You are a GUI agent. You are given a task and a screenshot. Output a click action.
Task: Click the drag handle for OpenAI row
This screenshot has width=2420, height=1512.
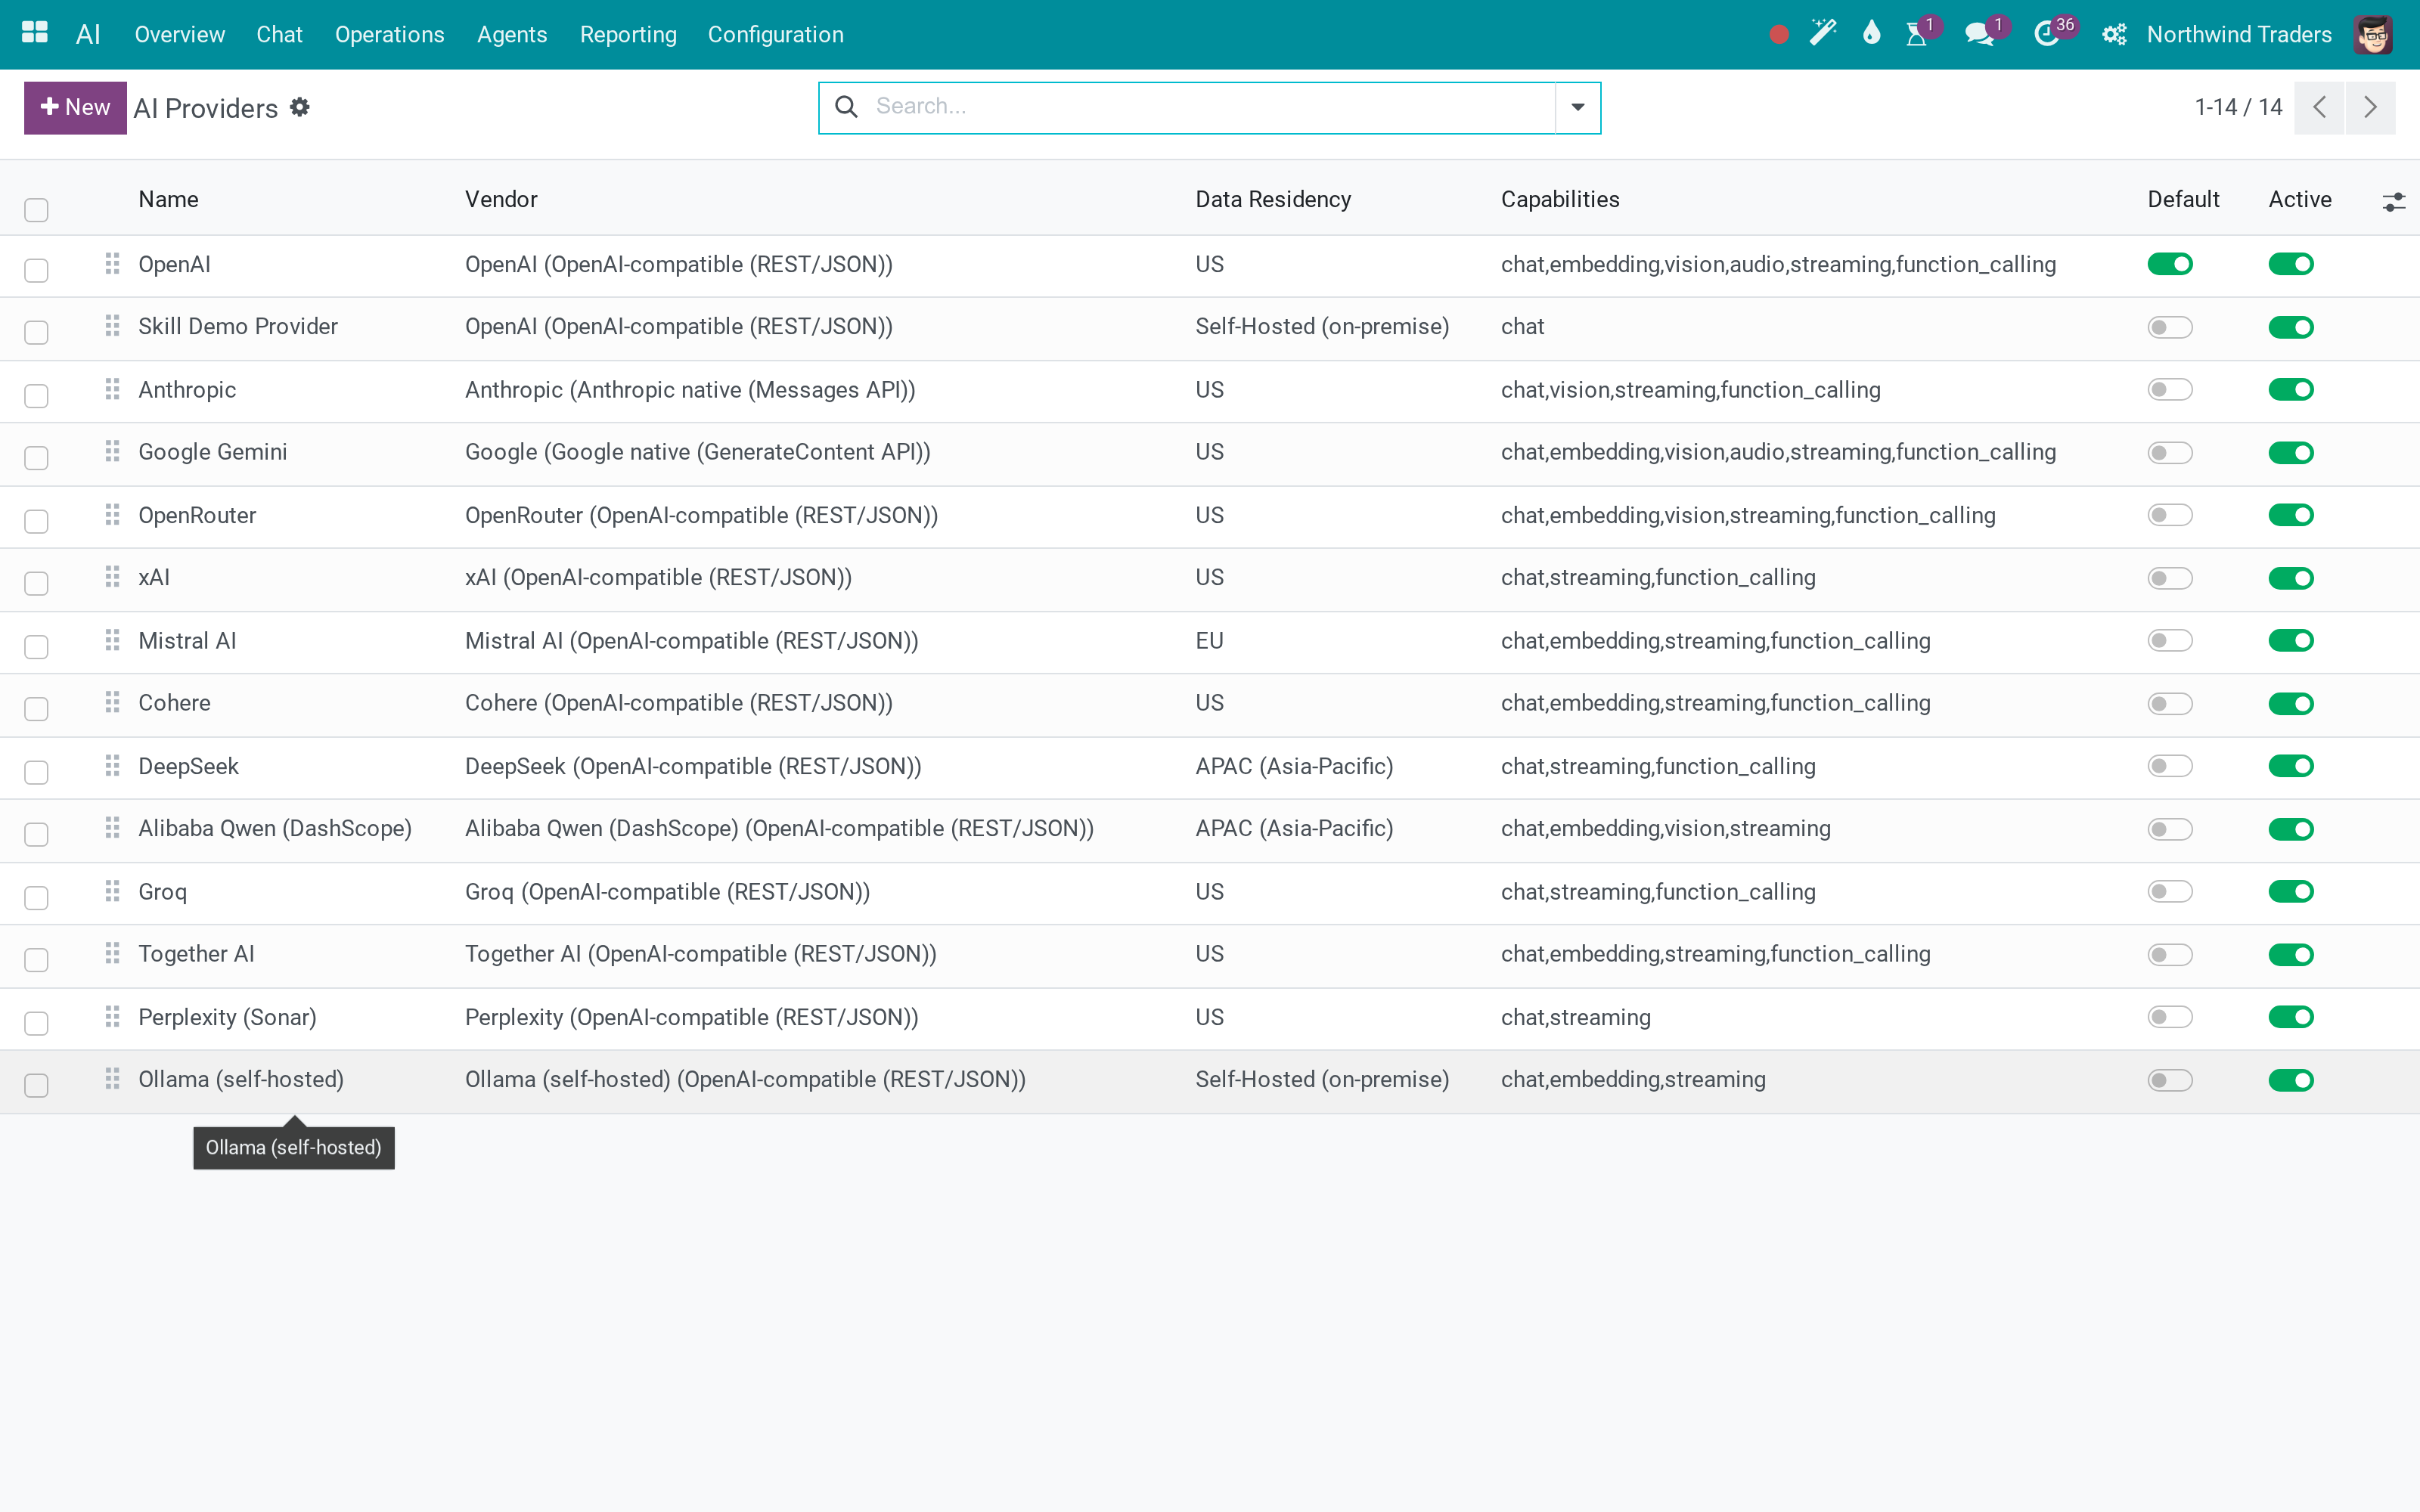[x=112, y=264]
